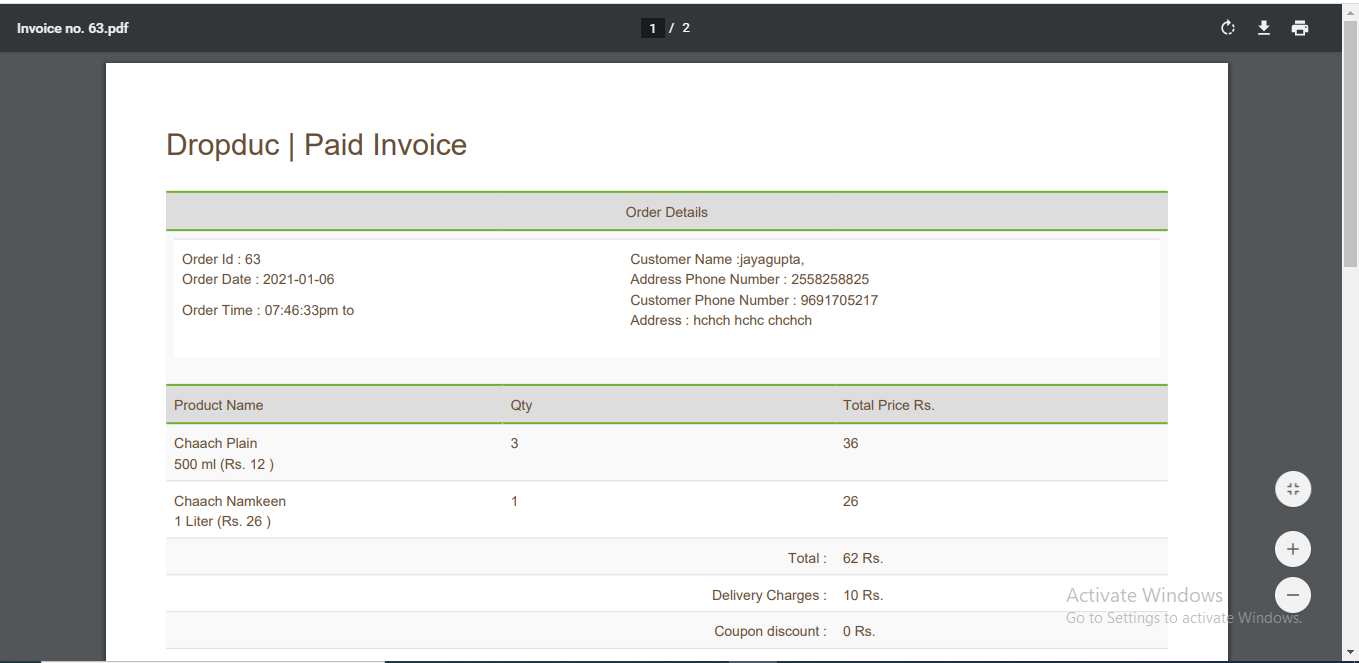Click the 'Qty' column header

(521, 405)
